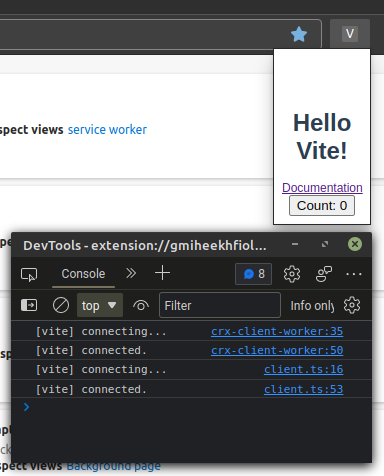
Task: Toggle the console sidebar panel icon
Action: (29, 305)
